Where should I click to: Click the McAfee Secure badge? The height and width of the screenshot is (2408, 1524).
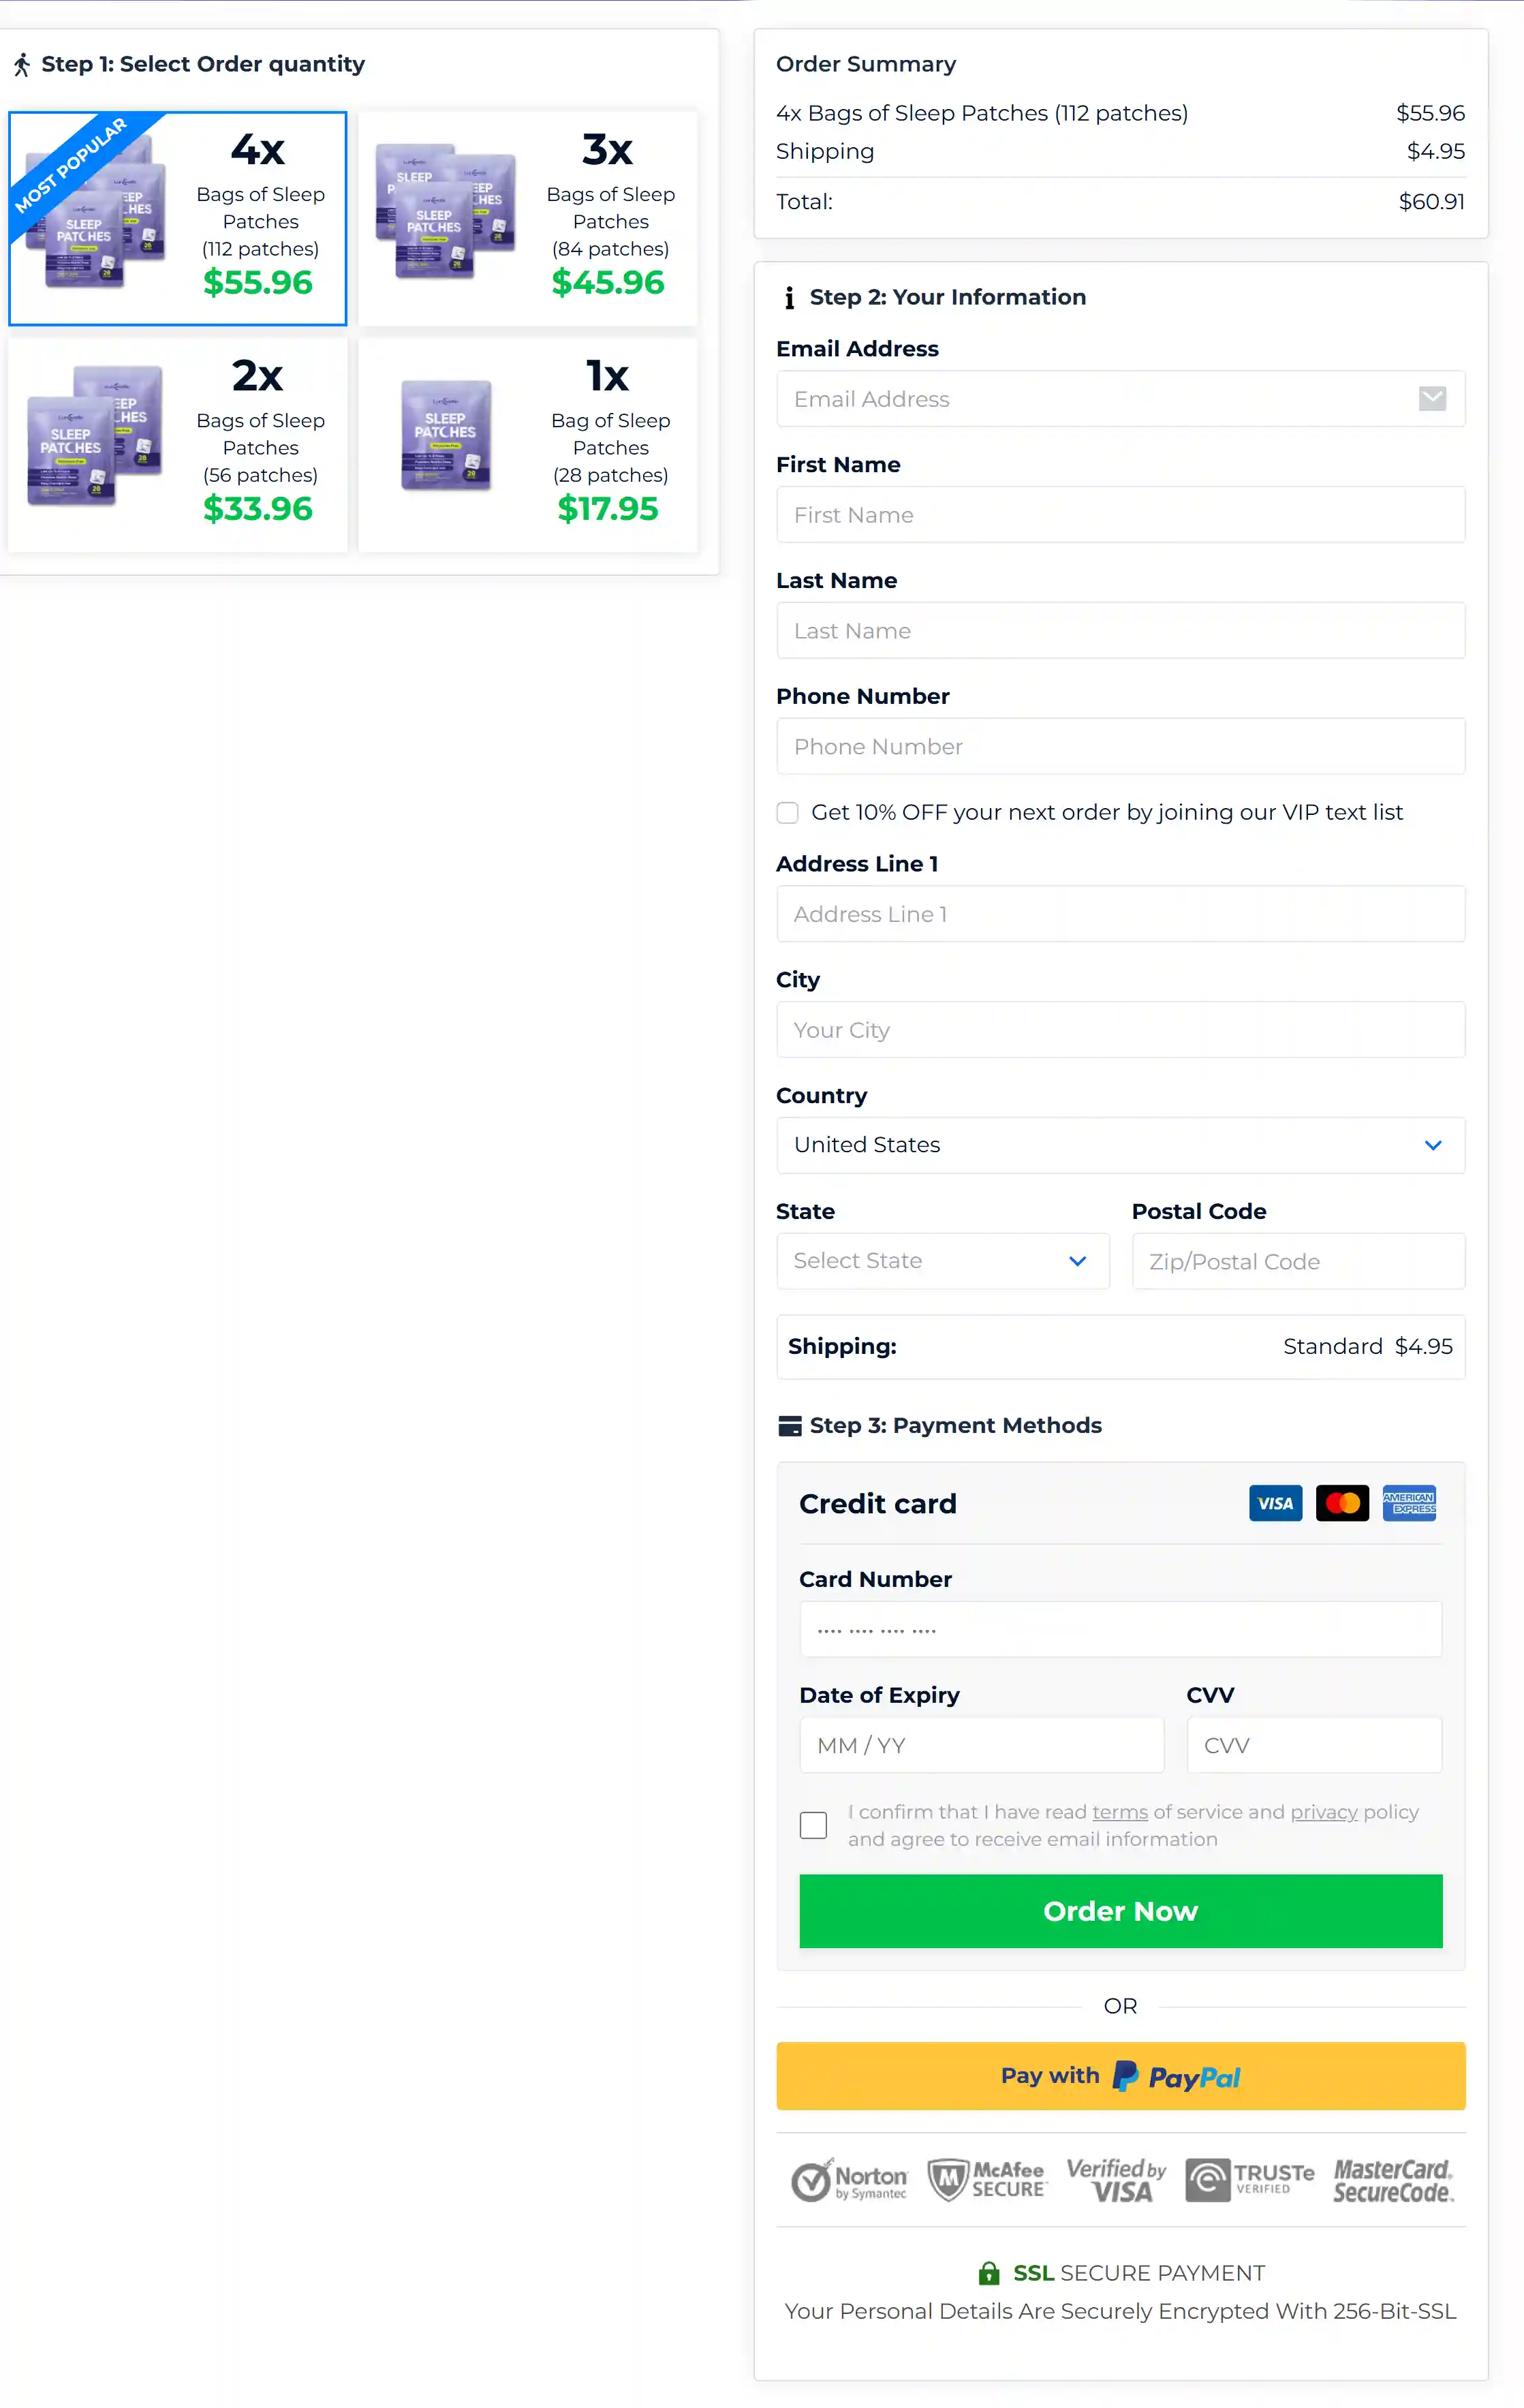pos(987,2180)
